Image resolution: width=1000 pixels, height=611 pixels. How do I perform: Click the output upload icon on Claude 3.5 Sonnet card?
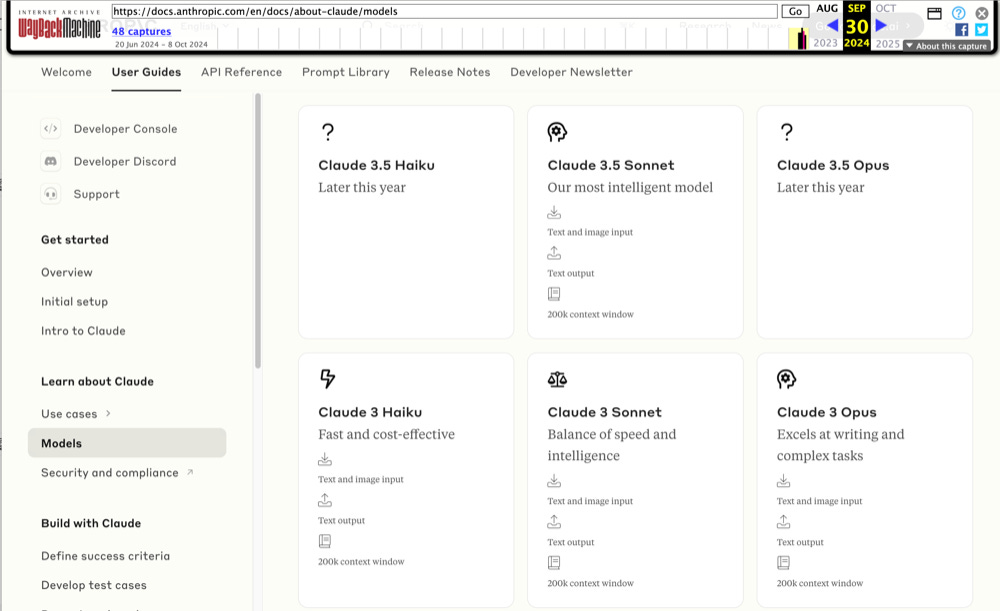[554, 253]
